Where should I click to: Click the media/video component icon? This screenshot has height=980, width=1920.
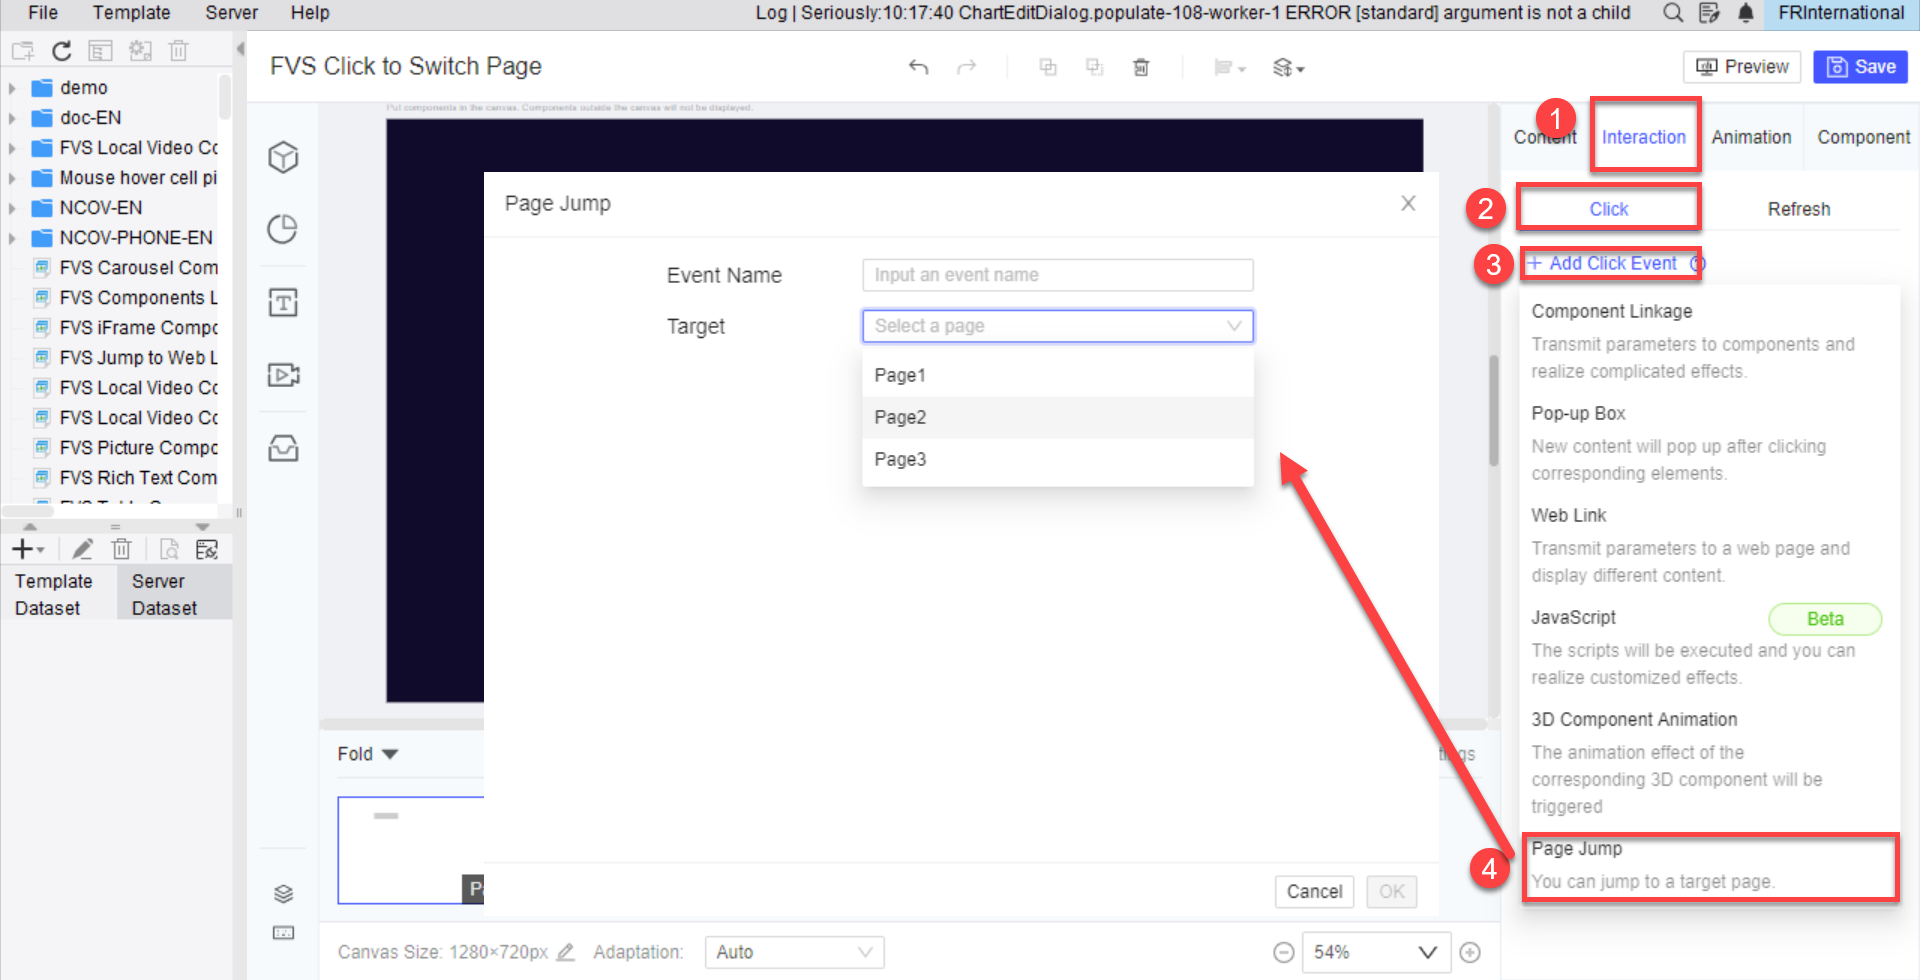283,374
